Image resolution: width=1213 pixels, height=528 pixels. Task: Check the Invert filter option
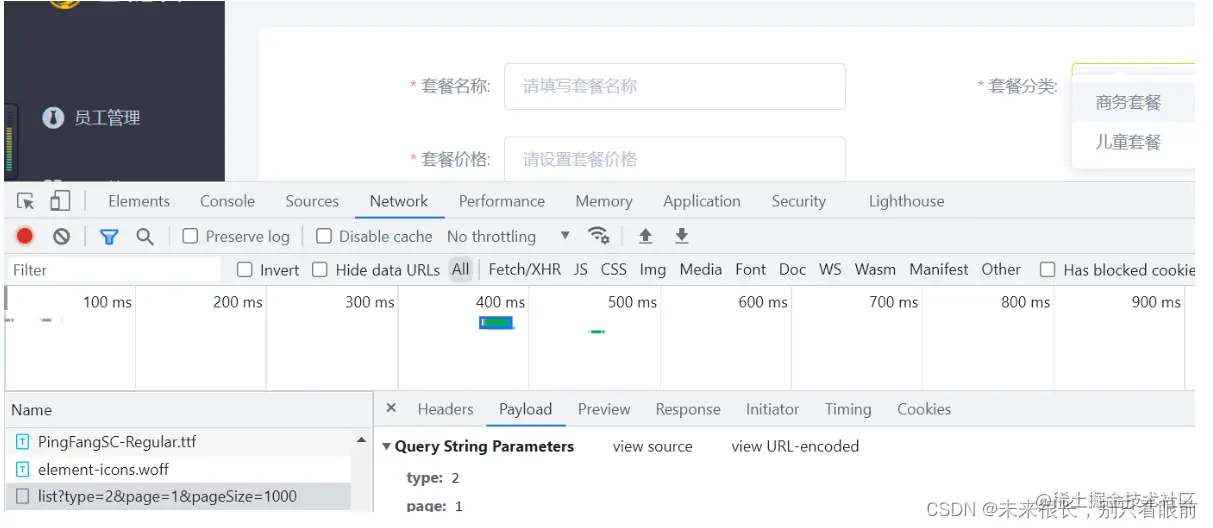point(244,270)
